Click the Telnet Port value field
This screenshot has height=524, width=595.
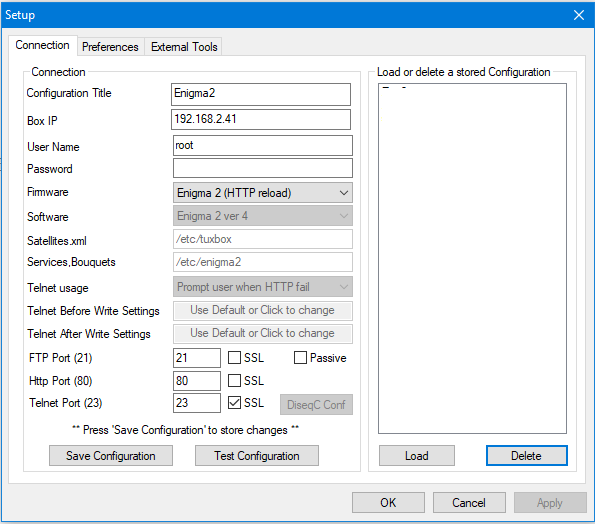(x=197, y=403)
